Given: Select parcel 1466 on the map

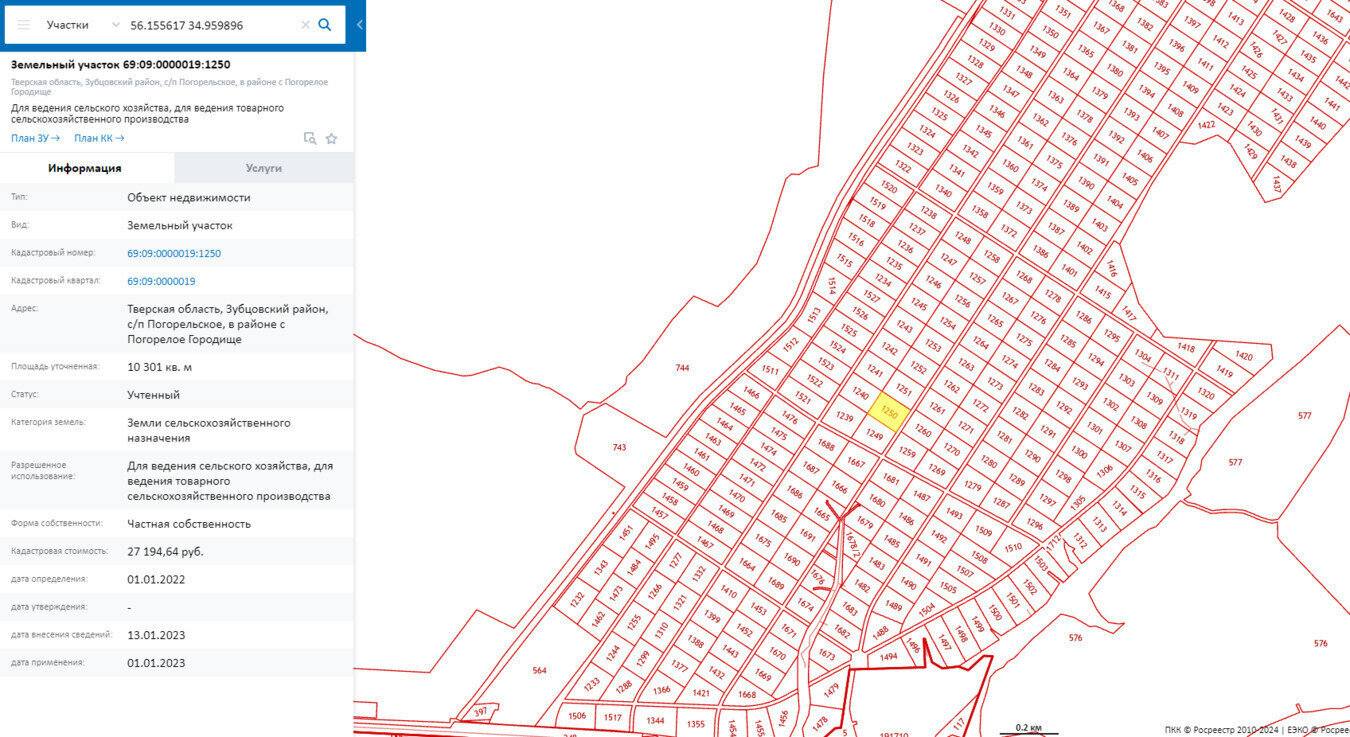Looking at the screenshot, I should click(x=751, y=394).
